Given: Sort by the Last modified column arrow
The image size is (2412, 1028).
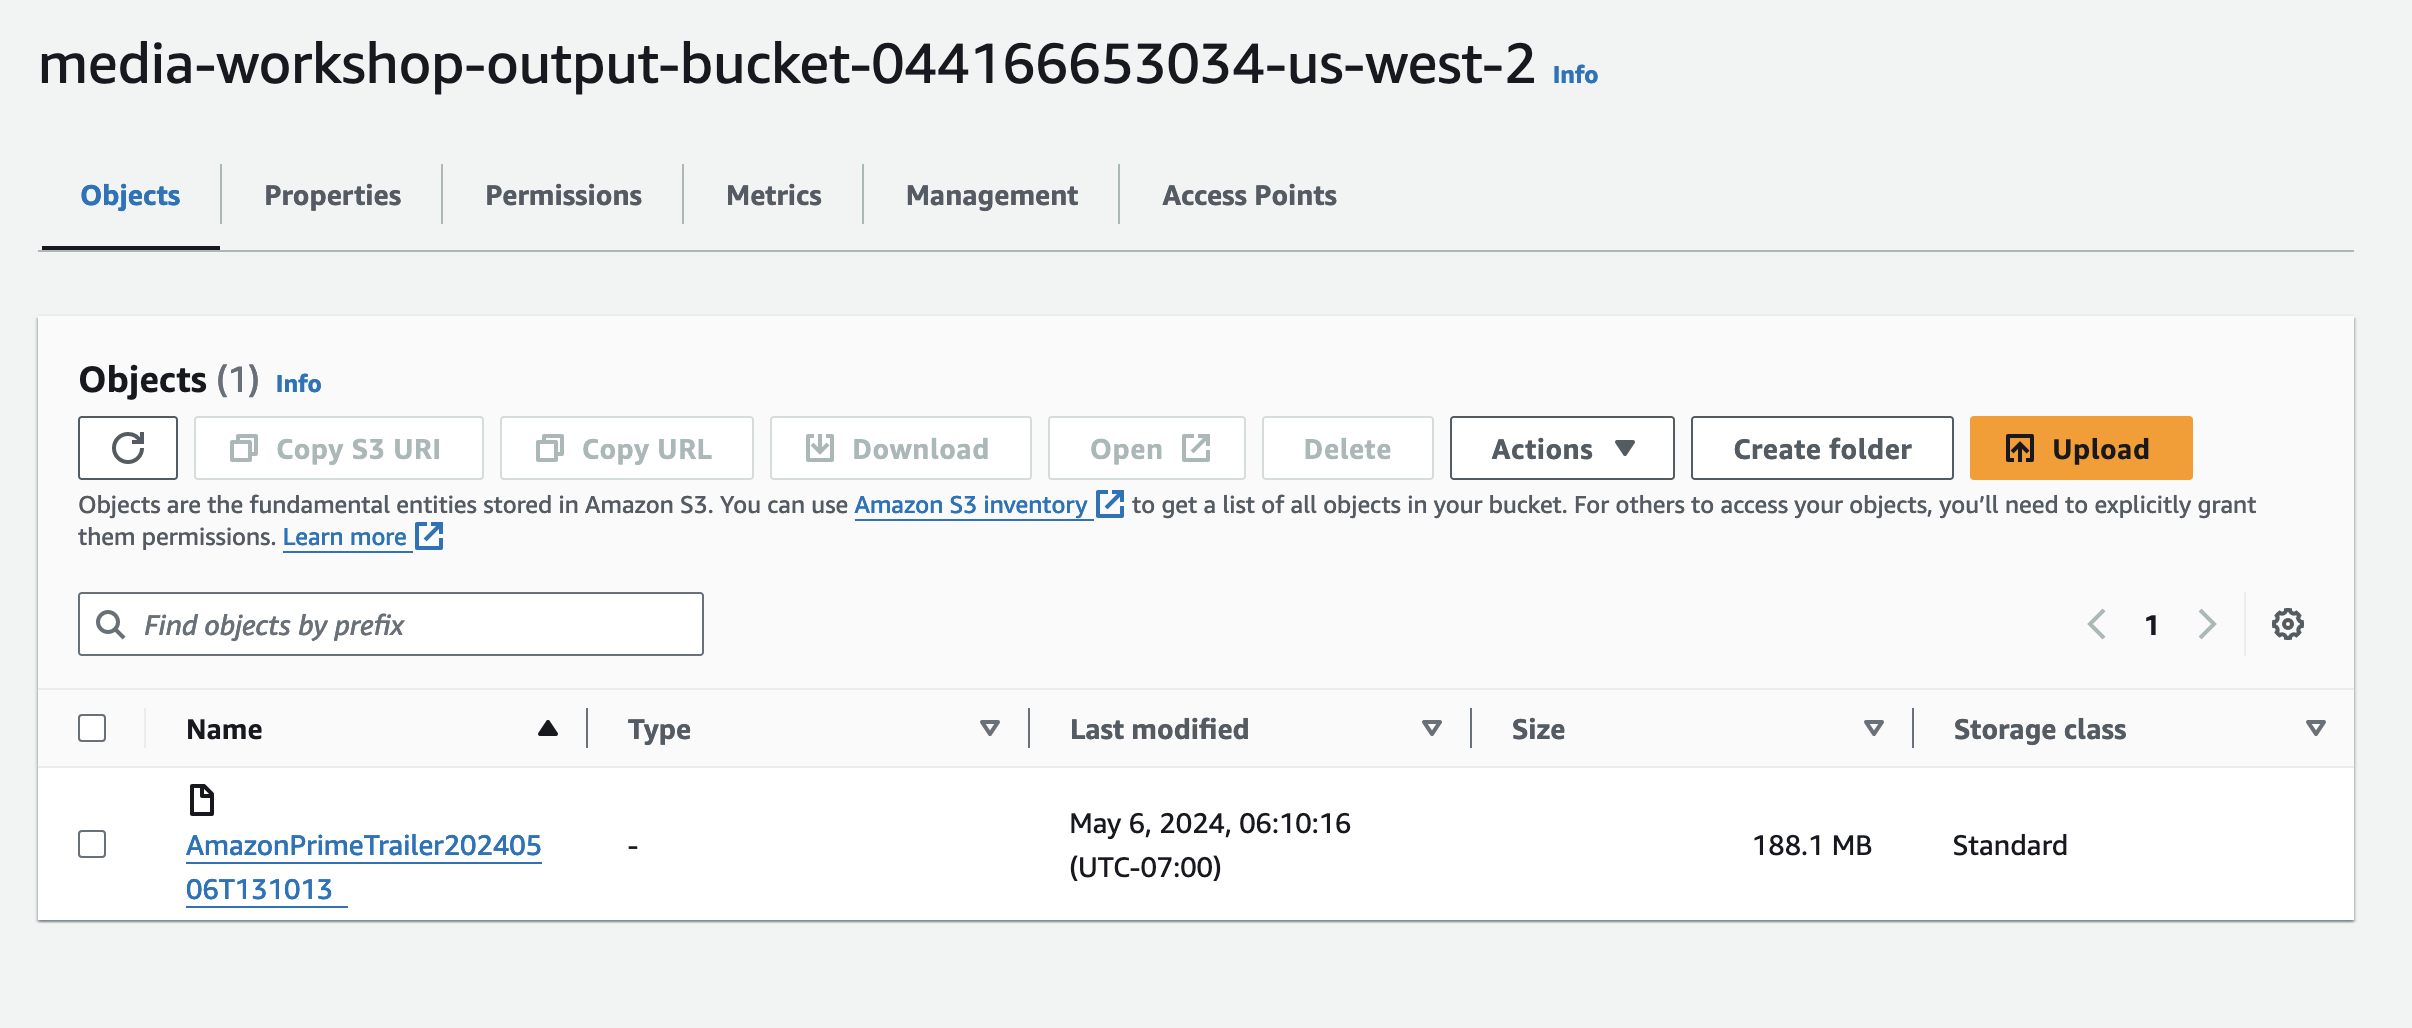Looking at the screenshot, I should (x=1432, y=728).
